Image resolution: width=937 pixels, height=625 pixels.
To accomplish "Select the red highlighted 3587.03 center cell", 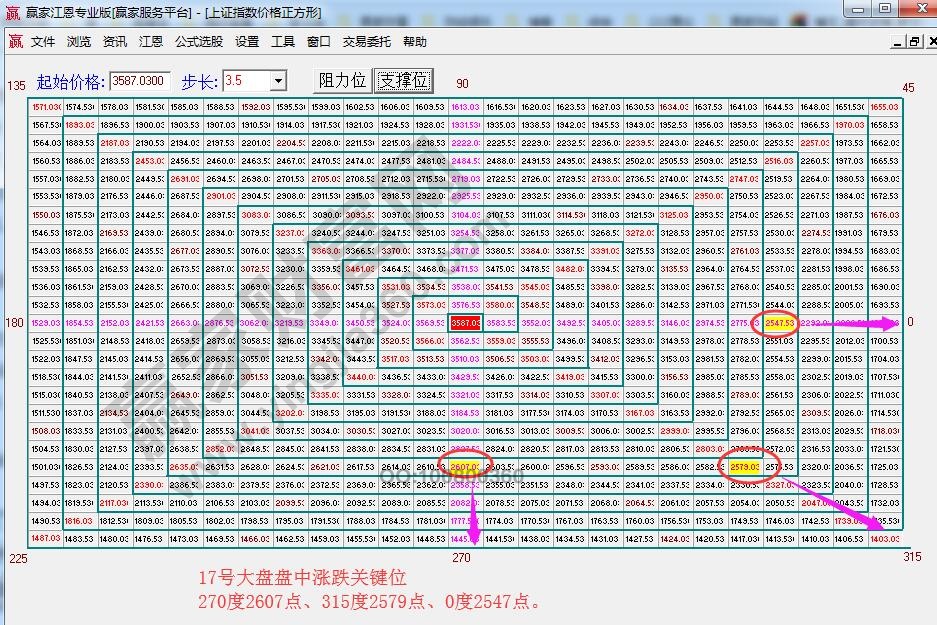I will [x=468, y=323].
